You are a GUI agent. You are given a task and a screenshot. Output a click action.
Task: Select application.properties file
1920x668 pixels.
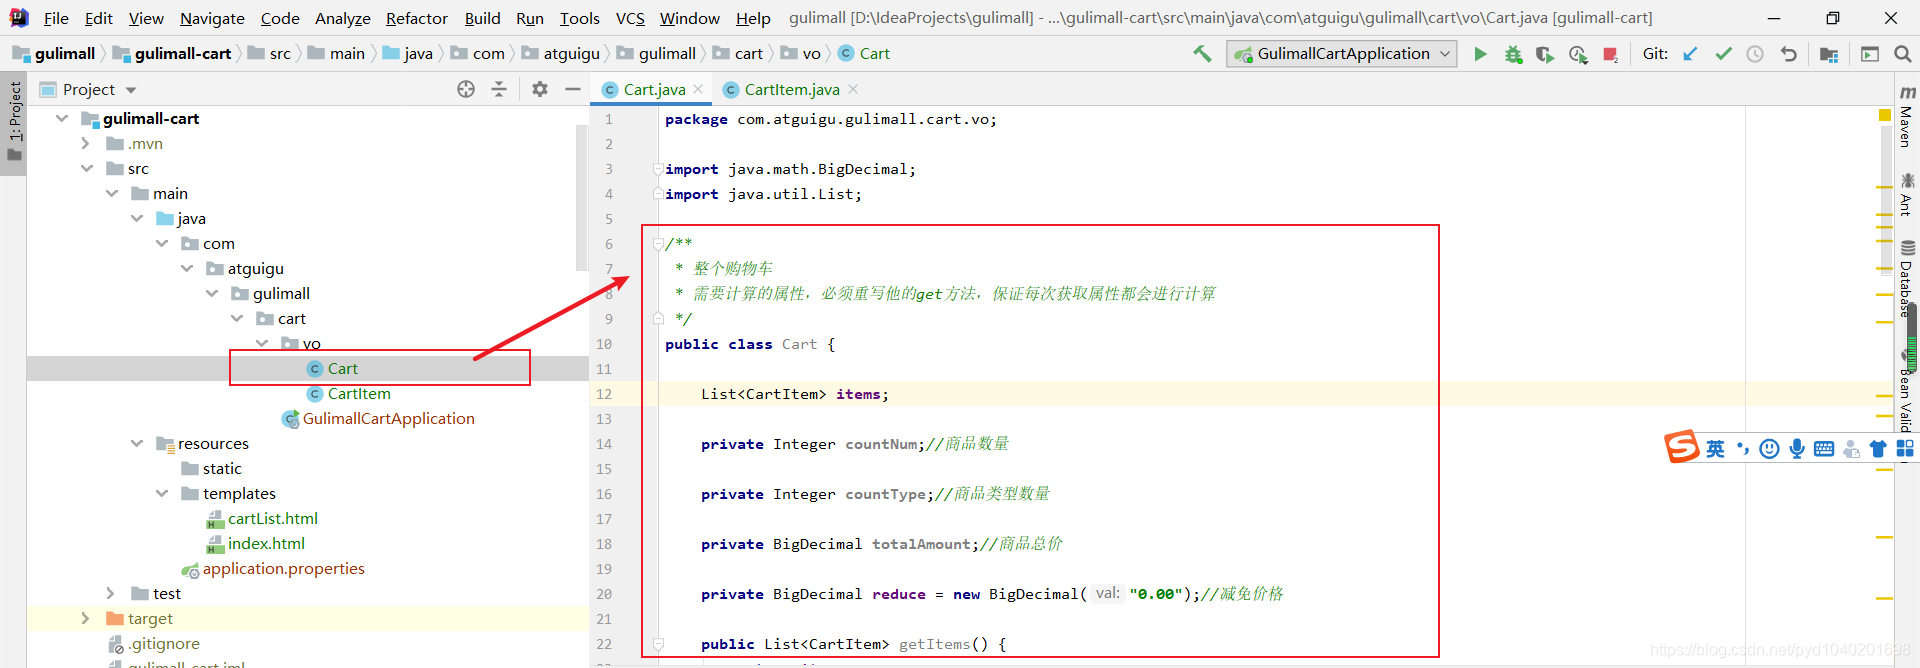(273, 569)
